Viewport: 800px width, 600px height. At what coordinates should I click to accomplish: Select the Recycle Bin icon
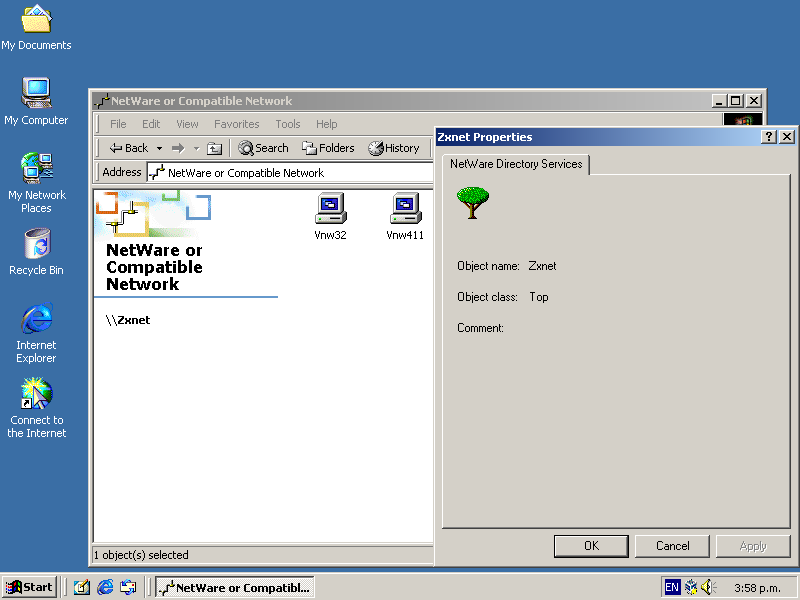click(37, 252)
